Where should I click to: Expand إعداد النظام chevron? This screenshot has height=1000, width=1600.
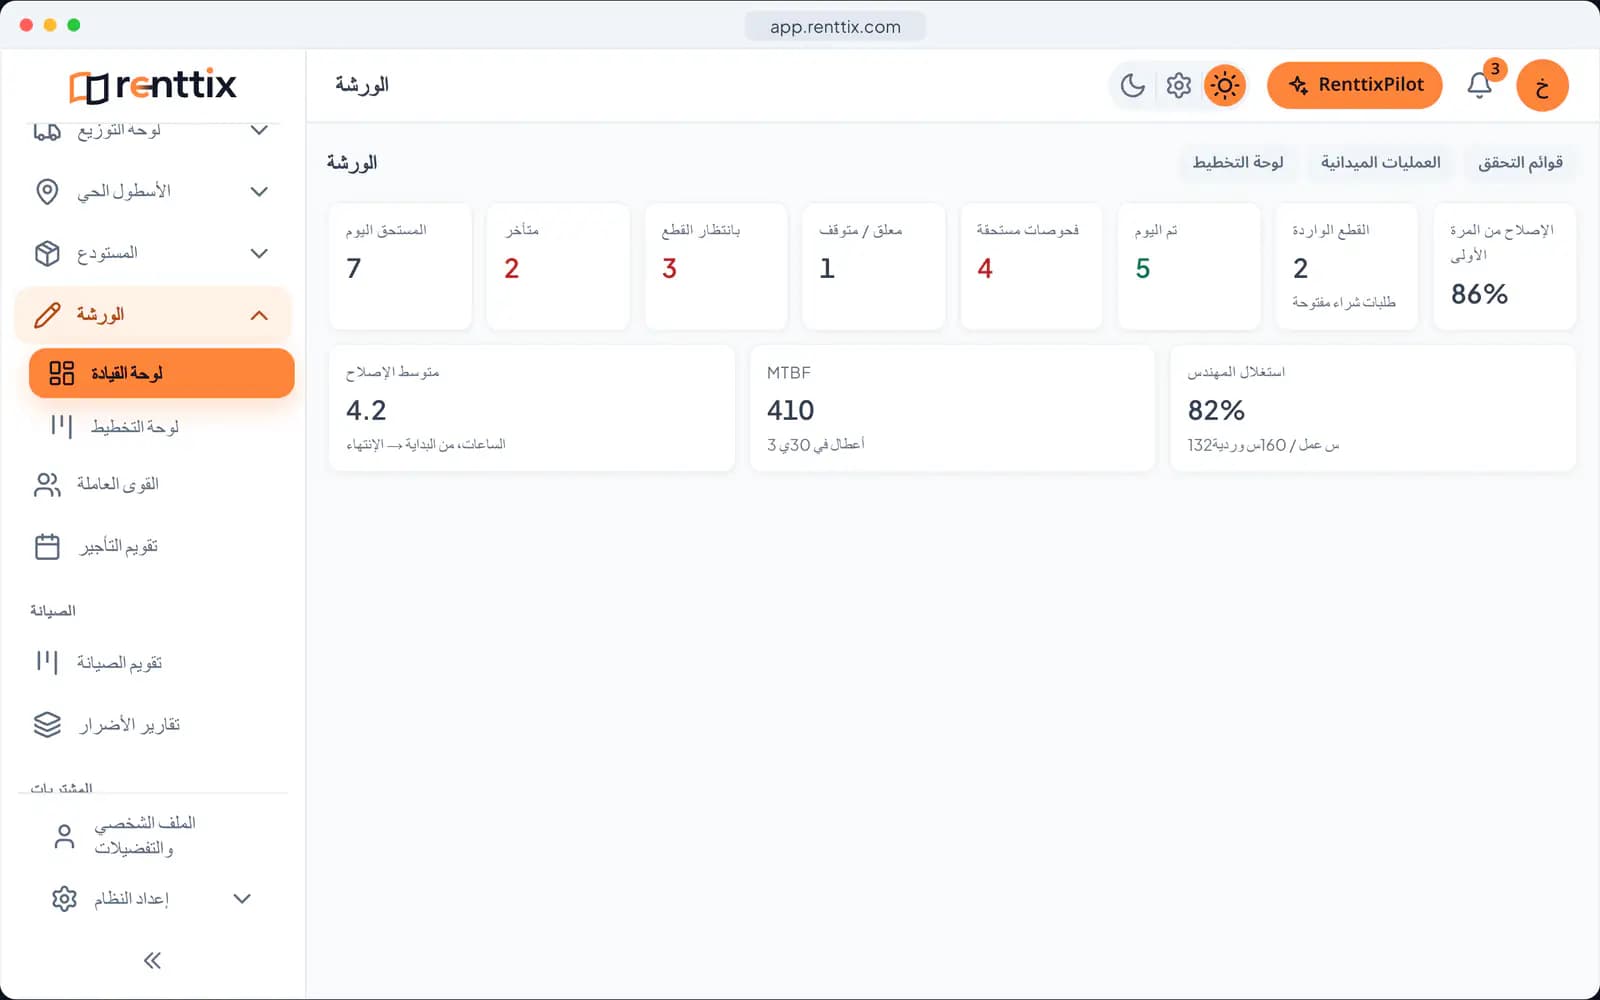click(242, 898)
